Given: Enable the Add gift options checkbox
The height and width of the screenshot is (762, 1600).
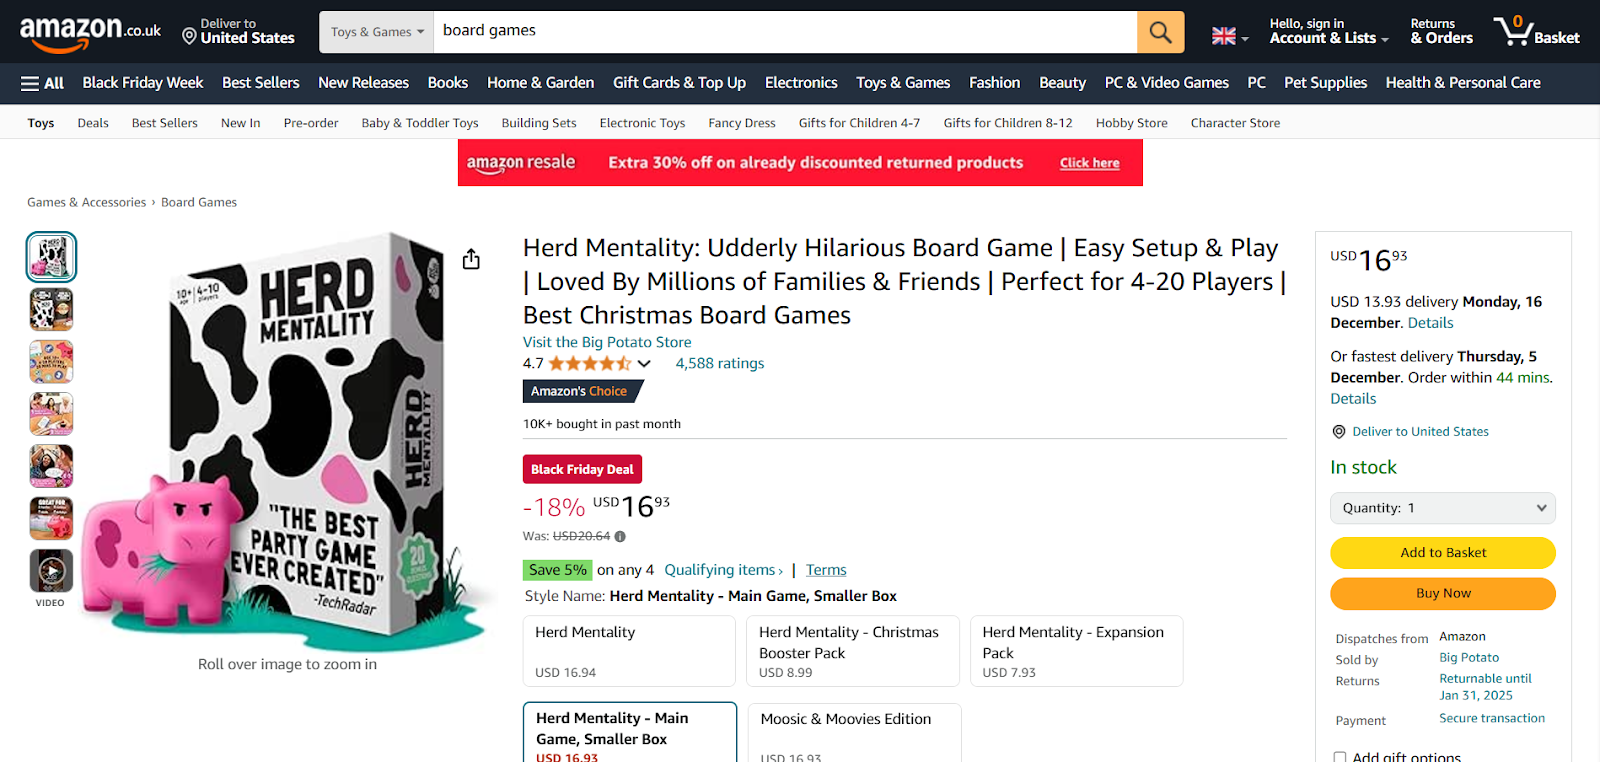Looking at the screenshot, I should [1339, 757].
